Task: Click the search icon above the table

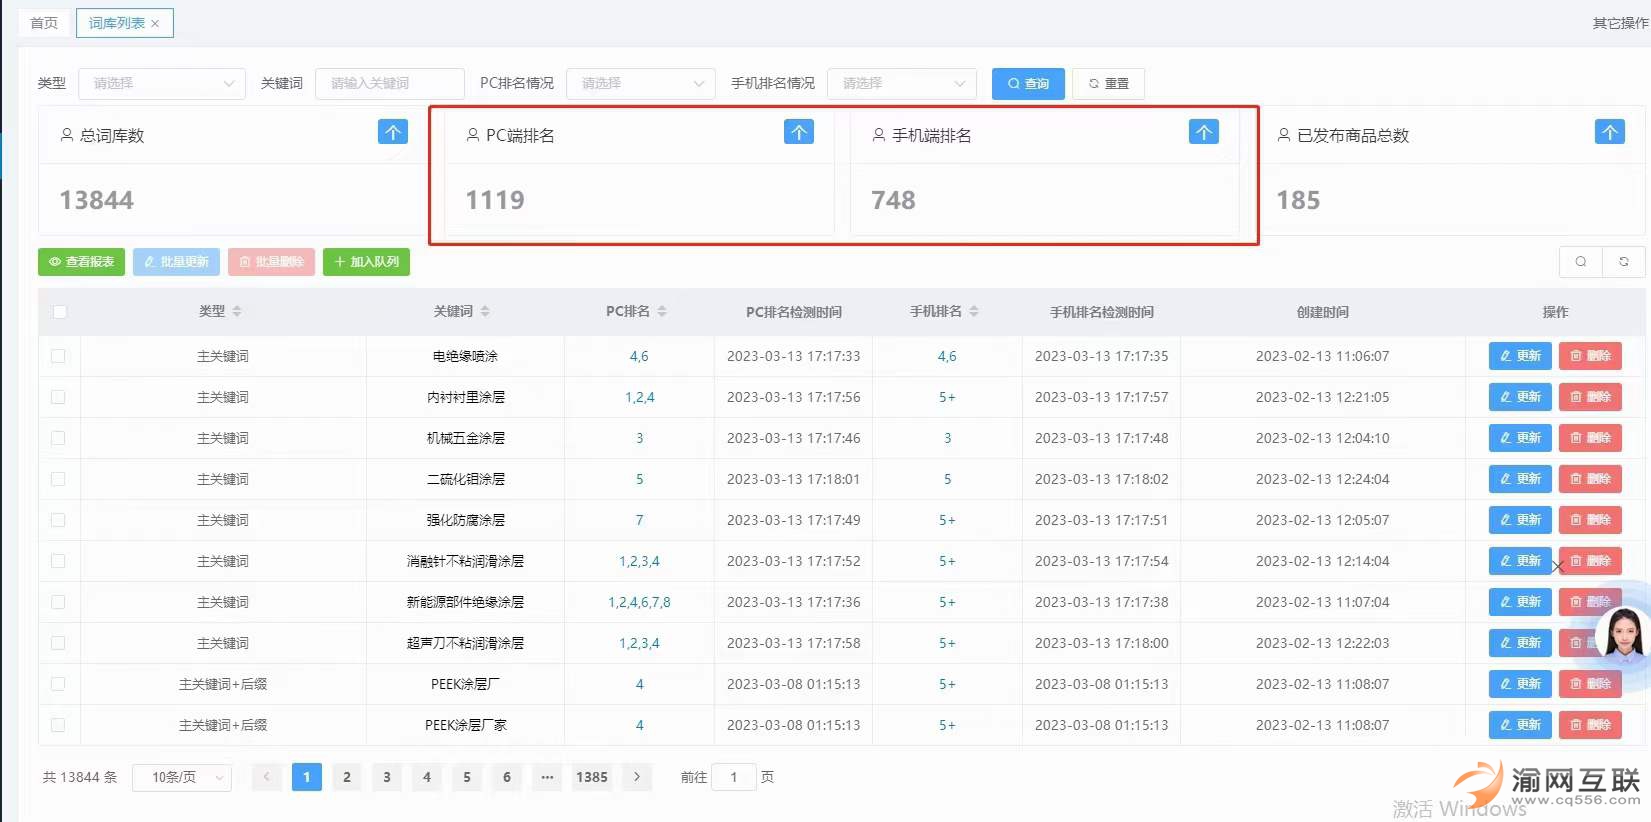Action: click(1580, 262)
